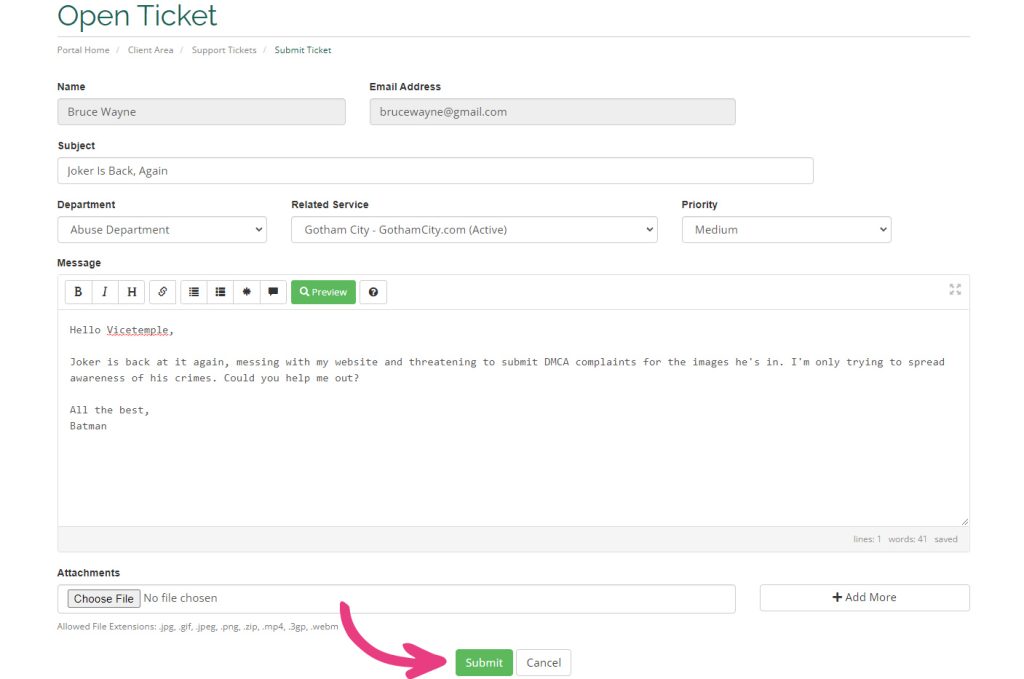Toggle bold formatting in the message editor
1024x679 pixels.
point(78,292)
